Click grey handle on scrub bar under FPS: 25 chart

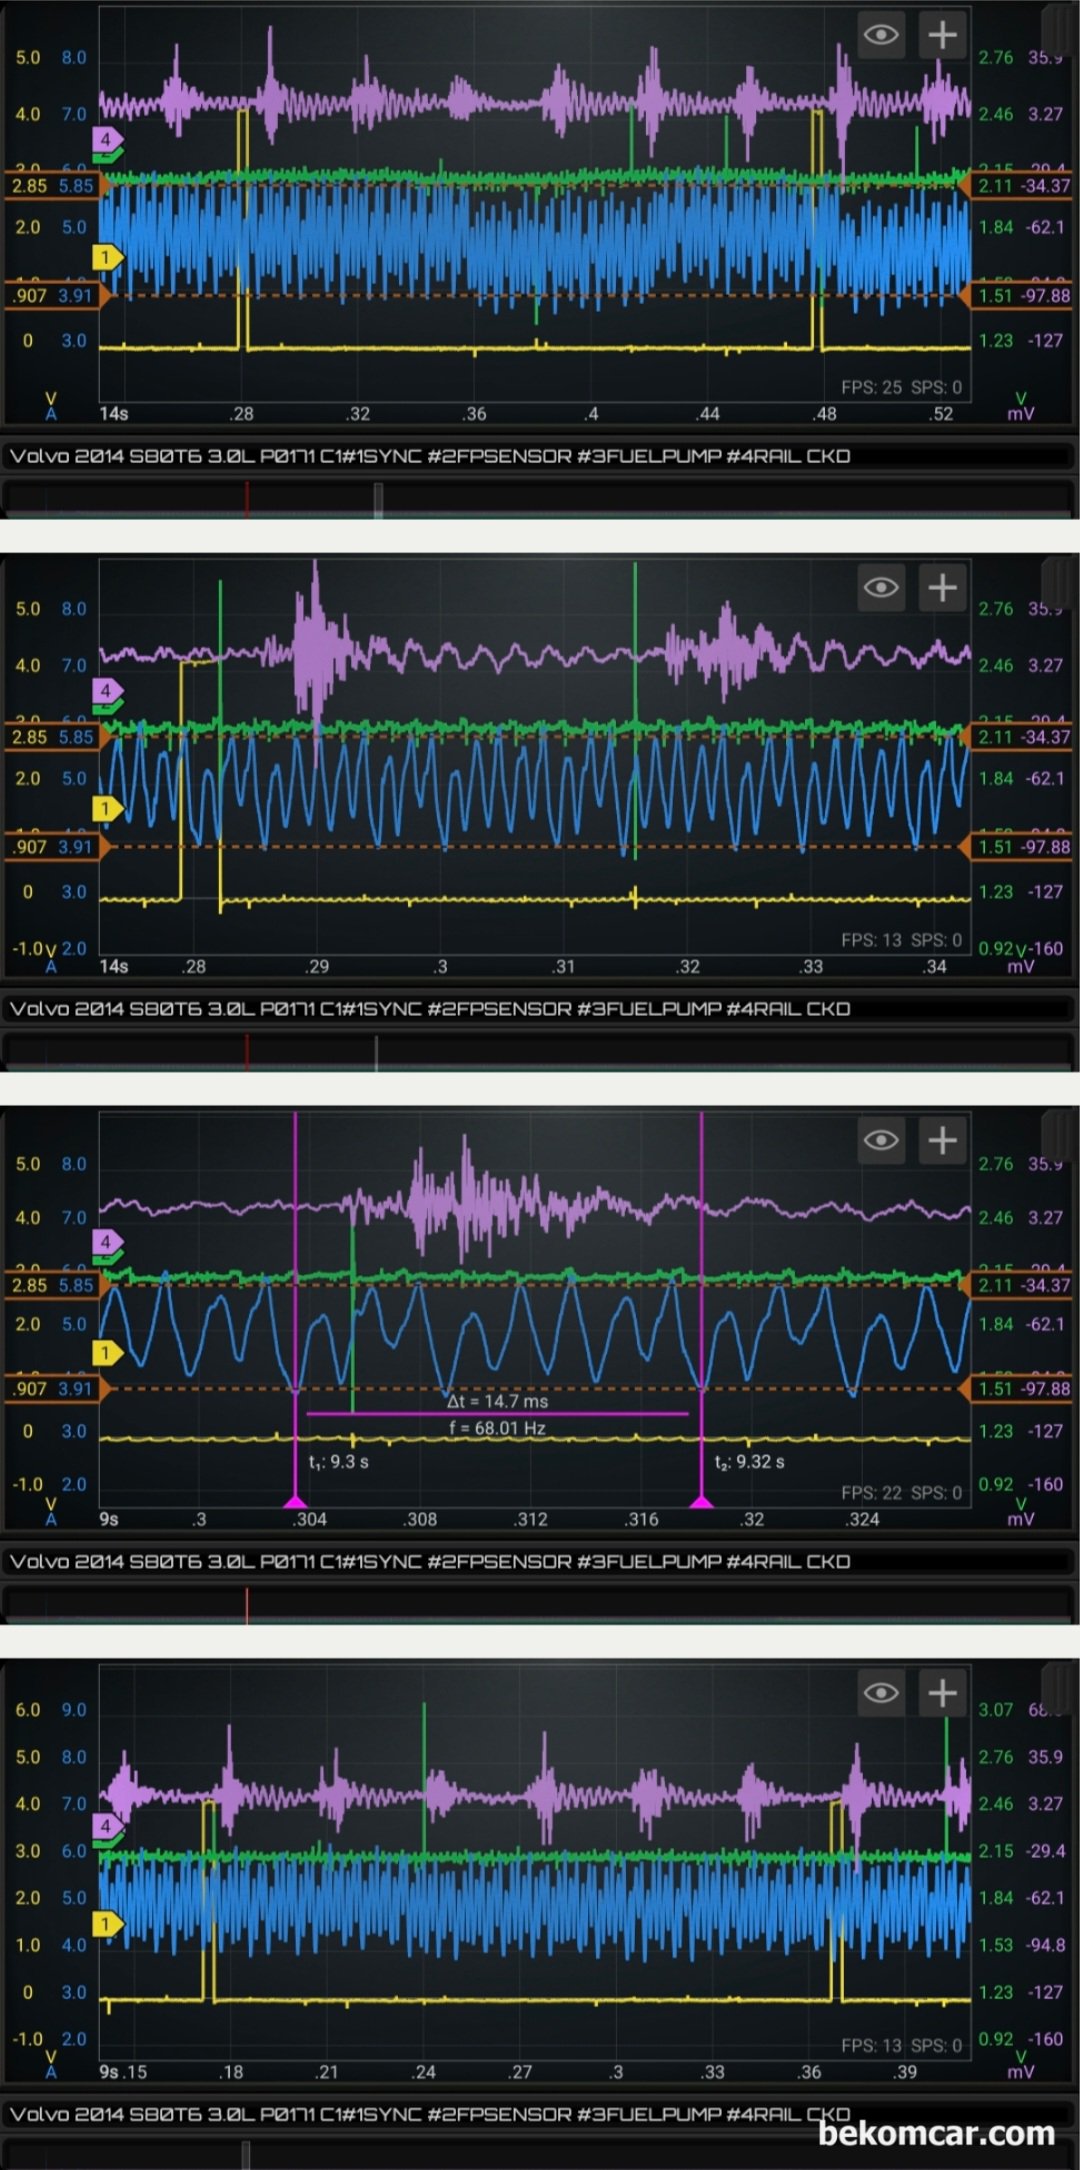(378, 499)
